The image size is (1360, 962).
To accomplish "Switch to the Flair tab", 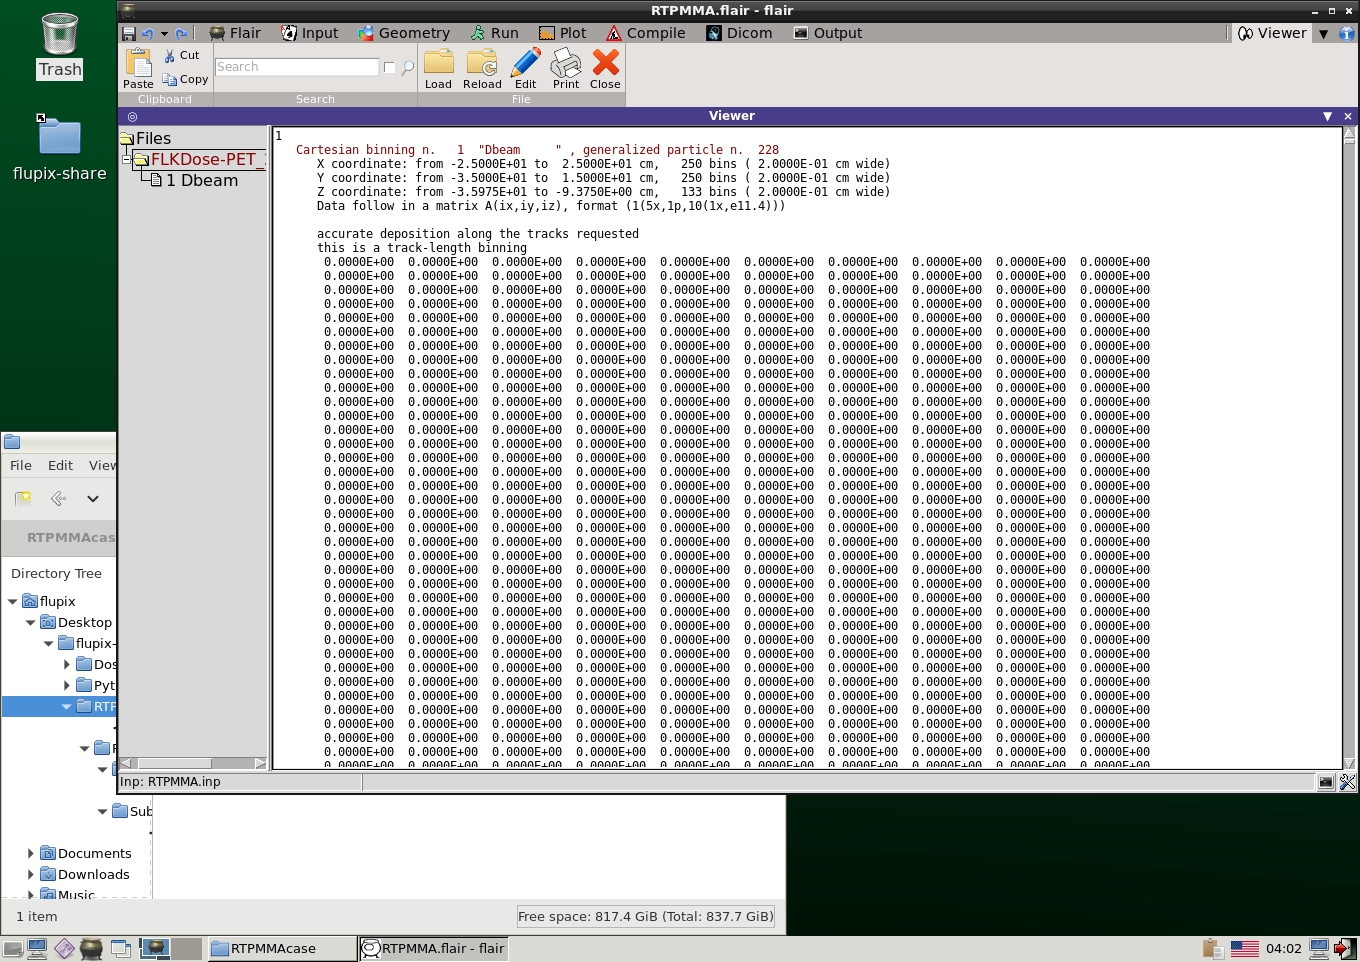I will pos(235,33).
